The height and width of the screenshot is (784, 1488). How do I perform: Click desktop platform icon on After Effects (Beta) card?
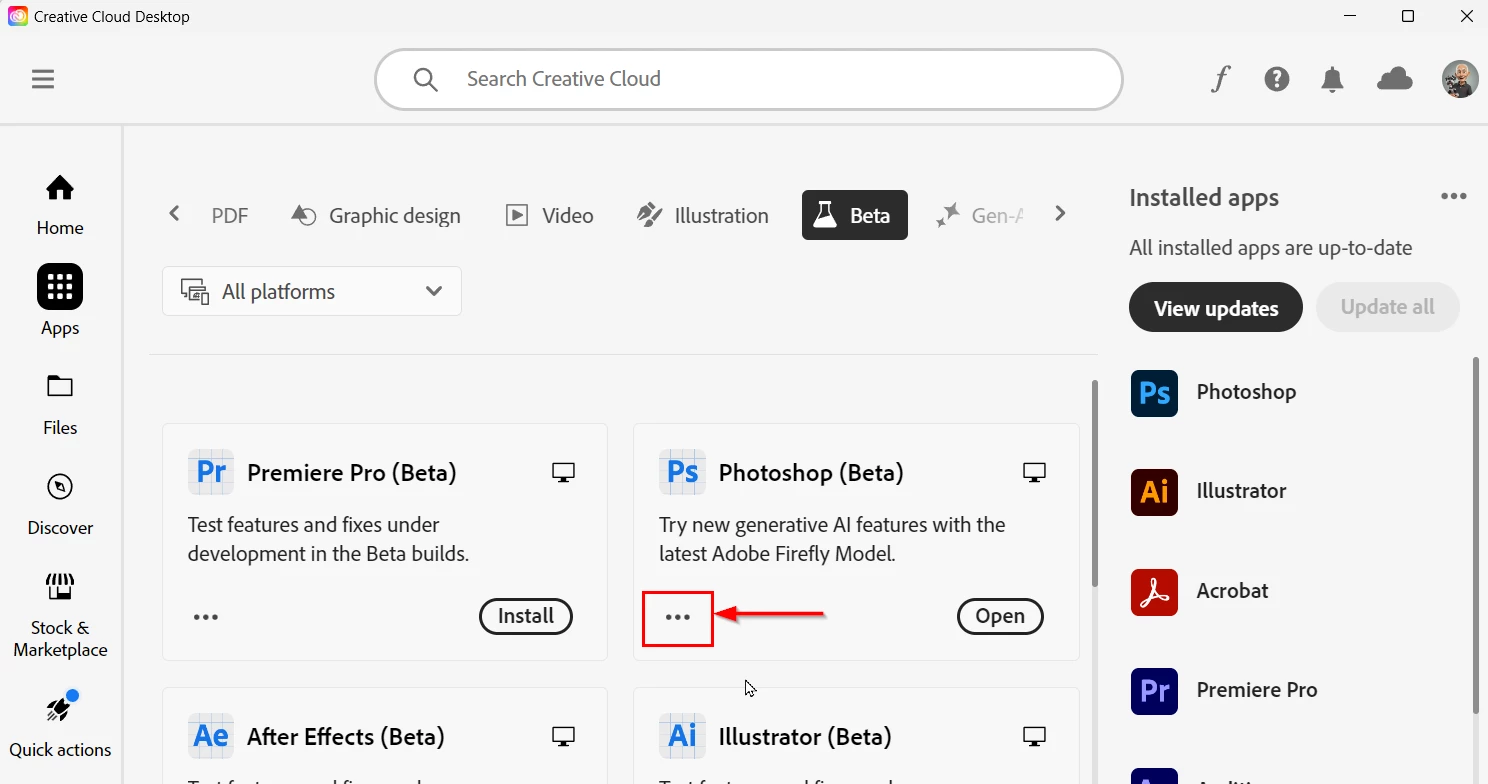pos(564,737)
